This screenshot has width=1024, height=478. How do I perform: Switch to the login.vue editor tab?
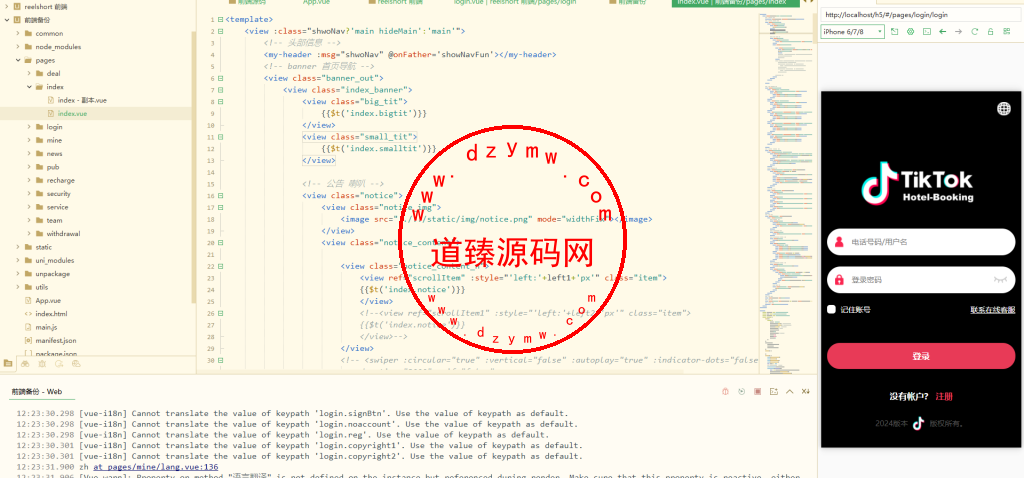click(516, 3)
